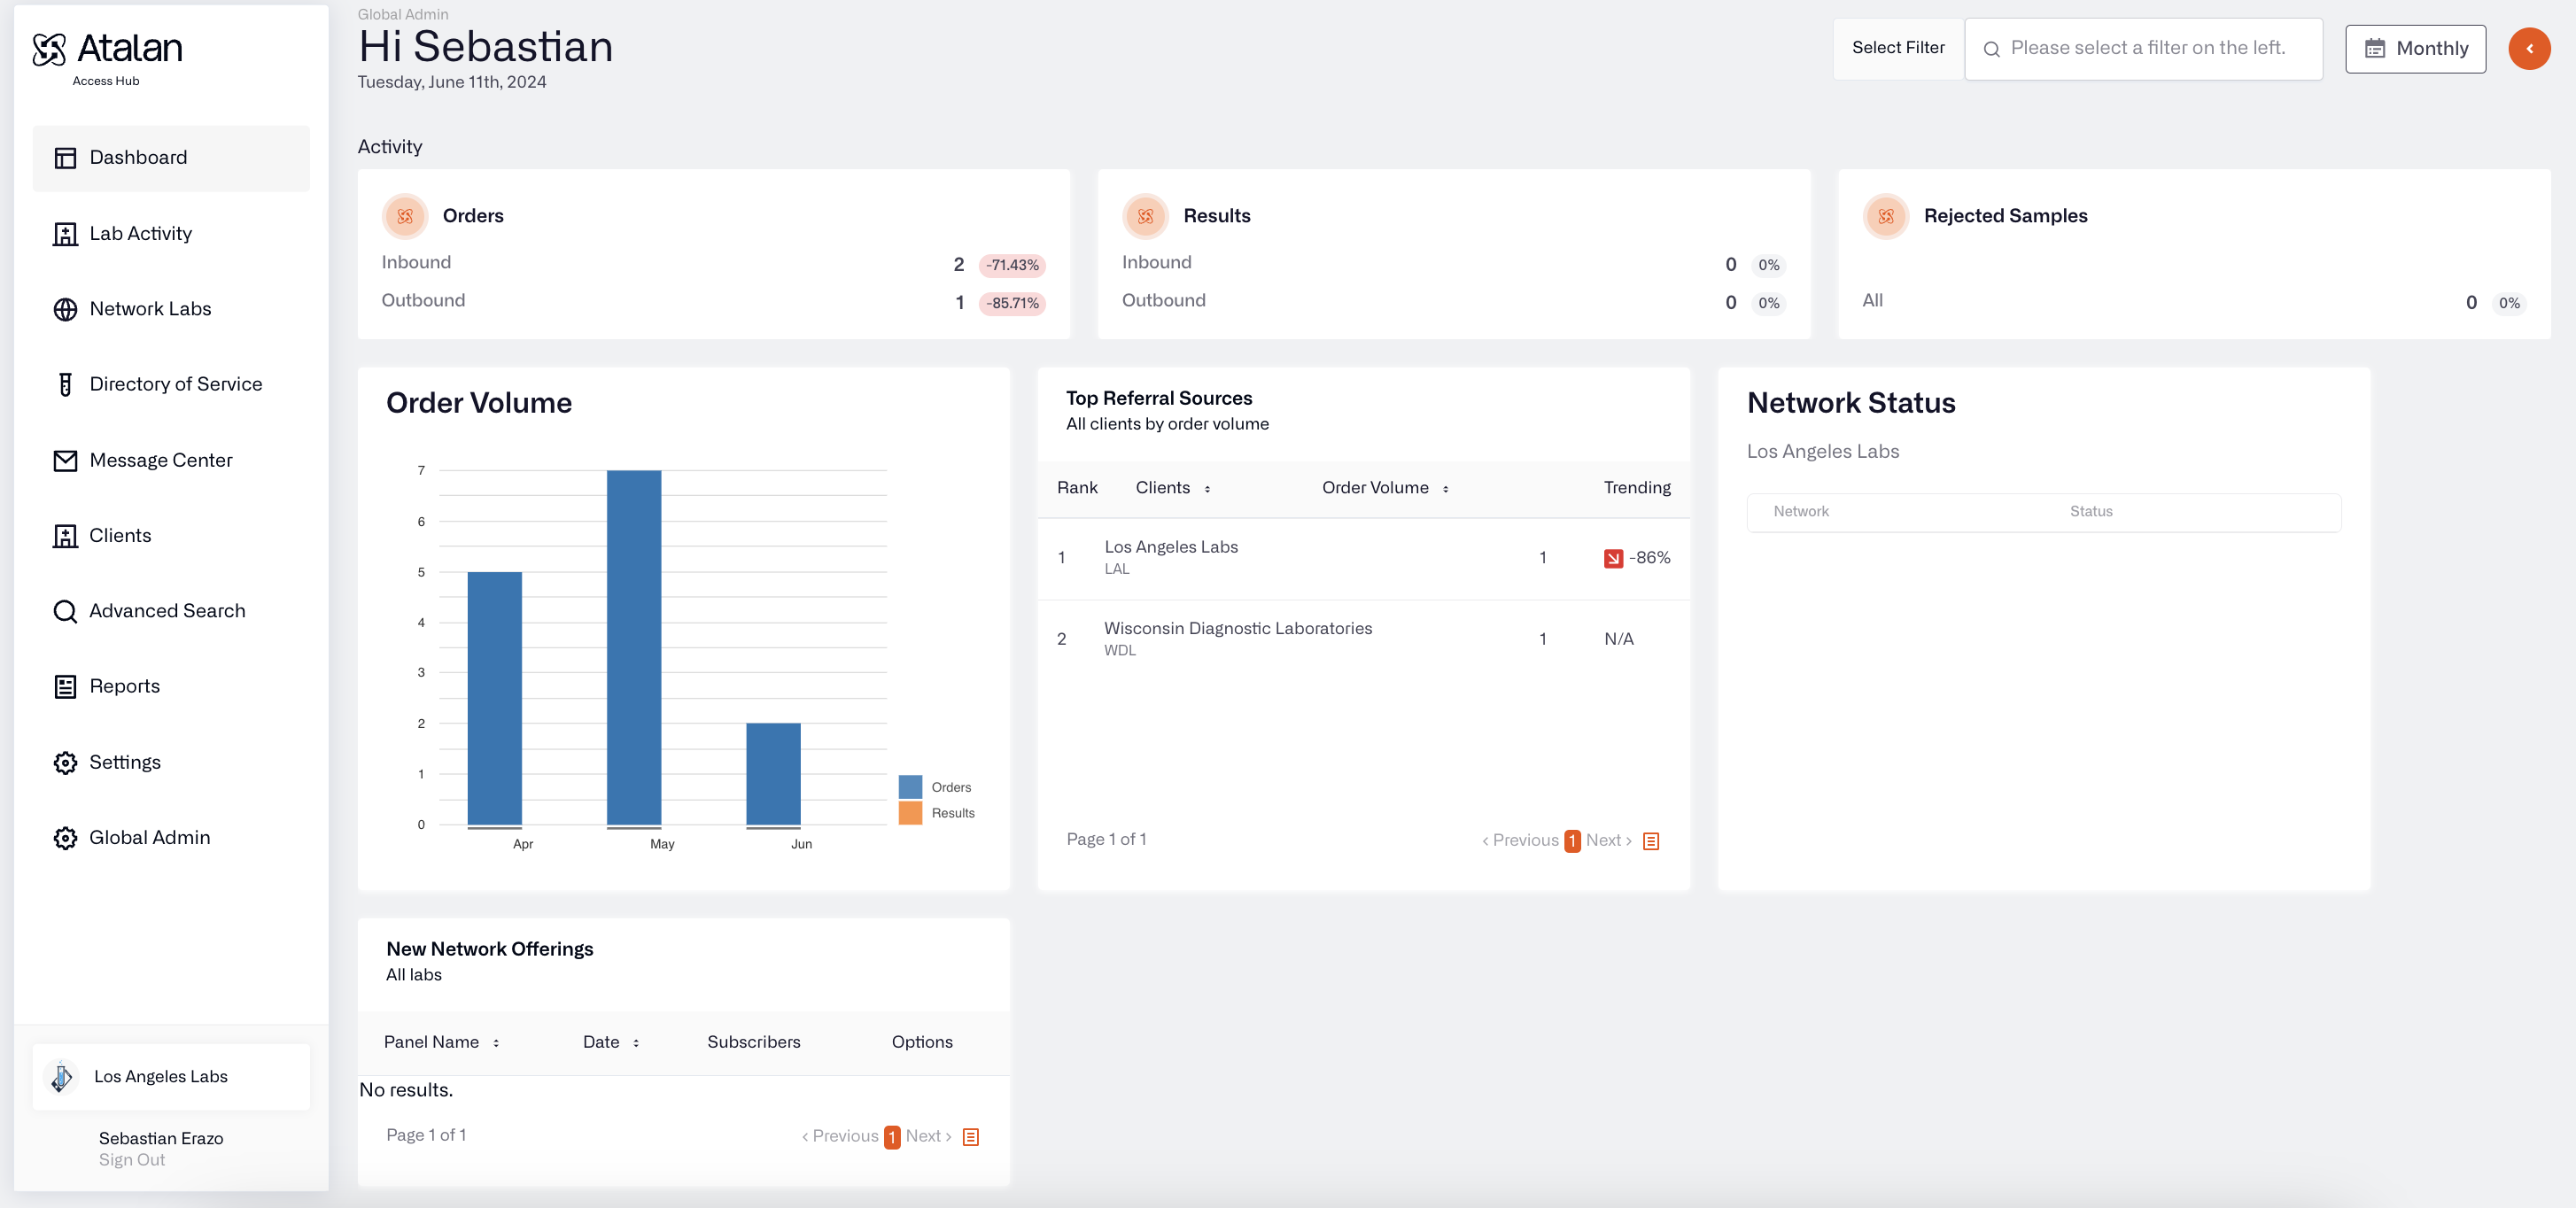Go to Settings menu item
Viewport: 2576px width, 1208px height.
[125, 762]
